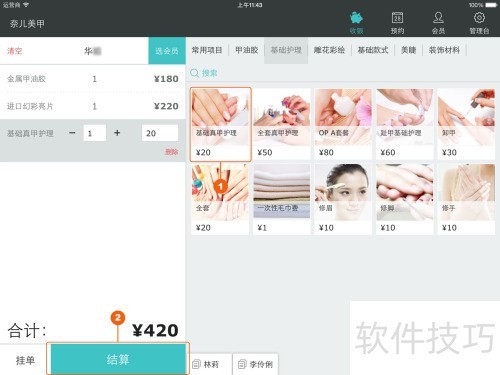Select the 修脚 ¥10 product card
500x375 pixels.
[405, 199]
